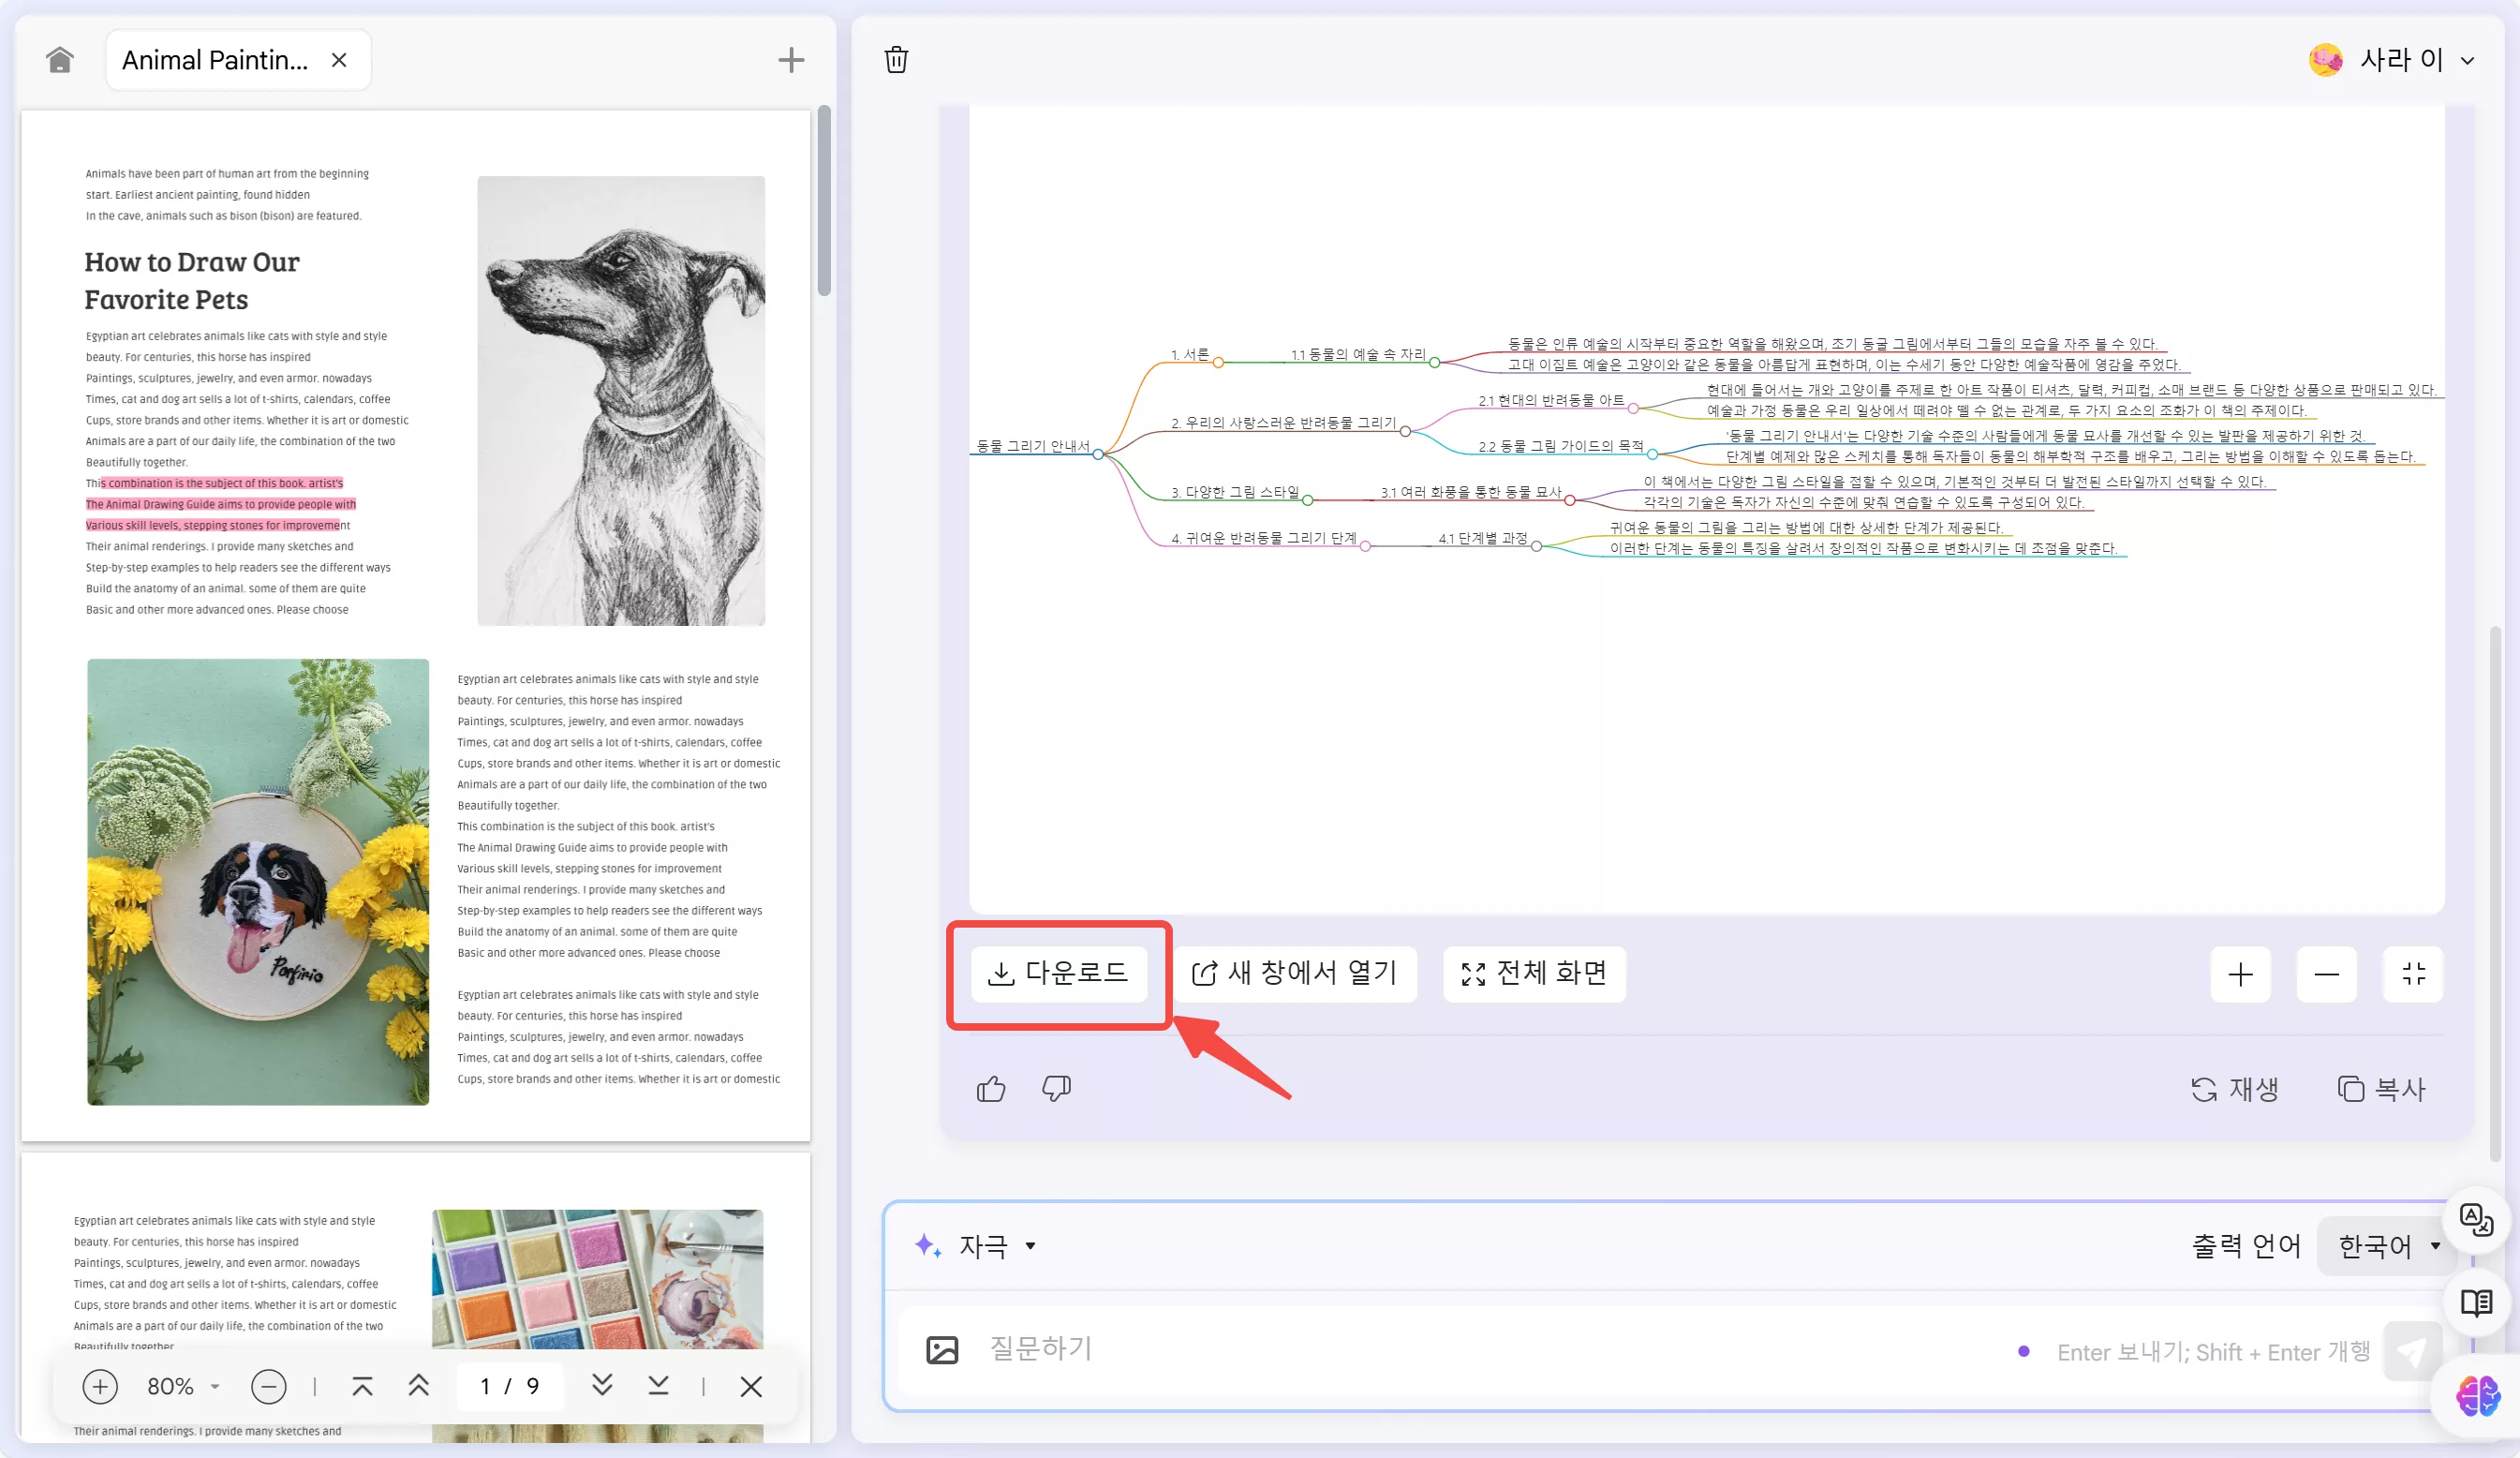Open the book reader floating icon
Viewport: 2520px width, 1458px height.
click(2476, 1303)
